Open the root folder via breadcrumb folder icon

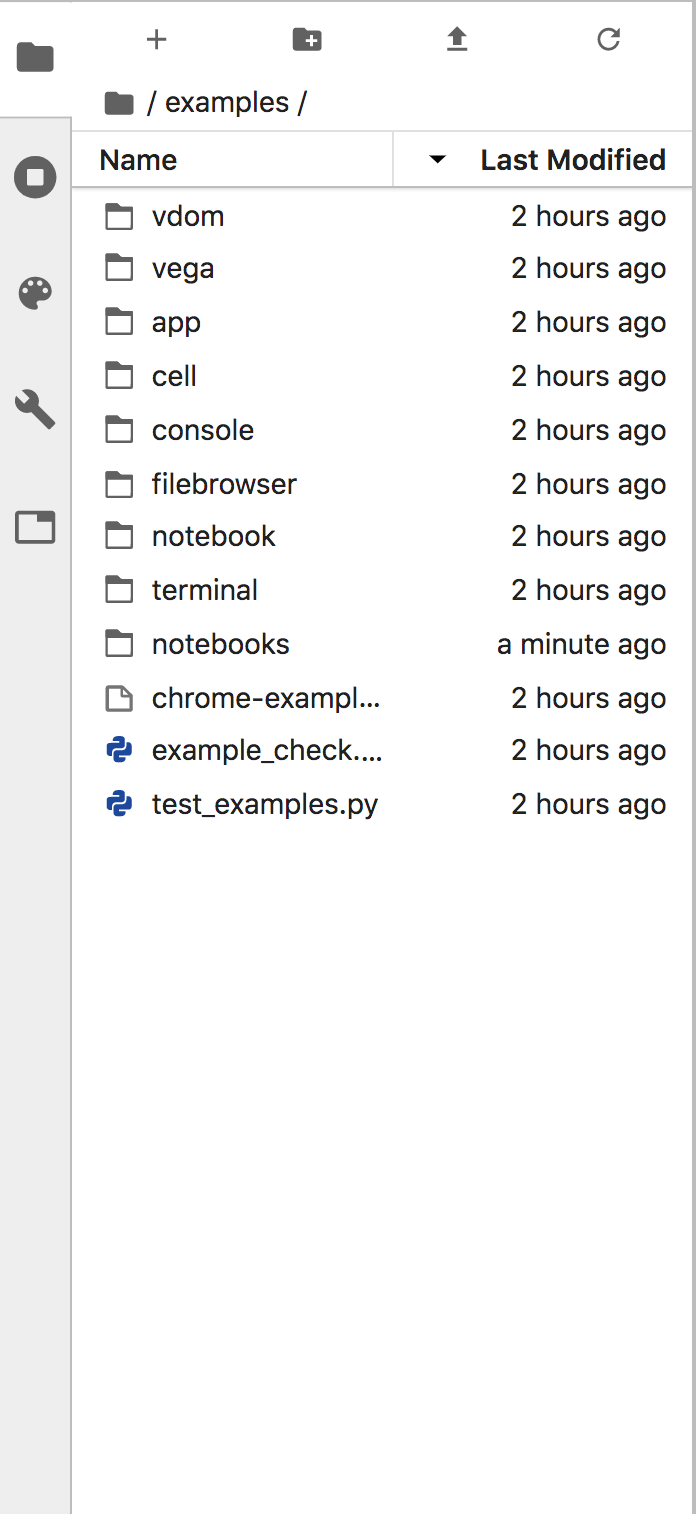point(120,101)
